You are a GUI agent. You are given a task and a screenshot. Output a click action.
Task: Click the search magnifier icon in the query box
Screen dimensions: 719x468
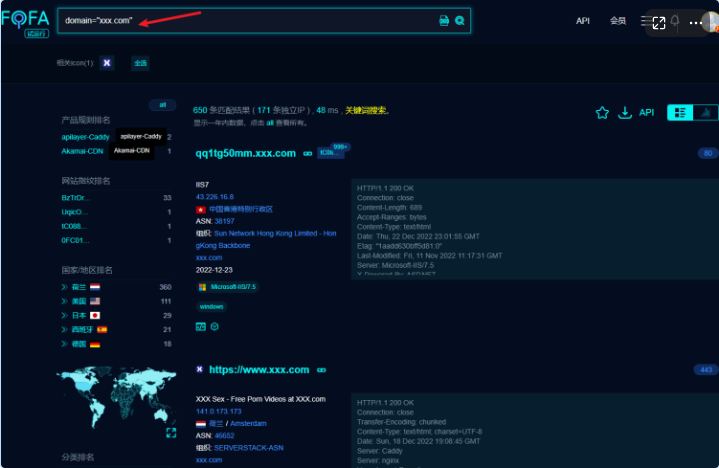point(459,21)
